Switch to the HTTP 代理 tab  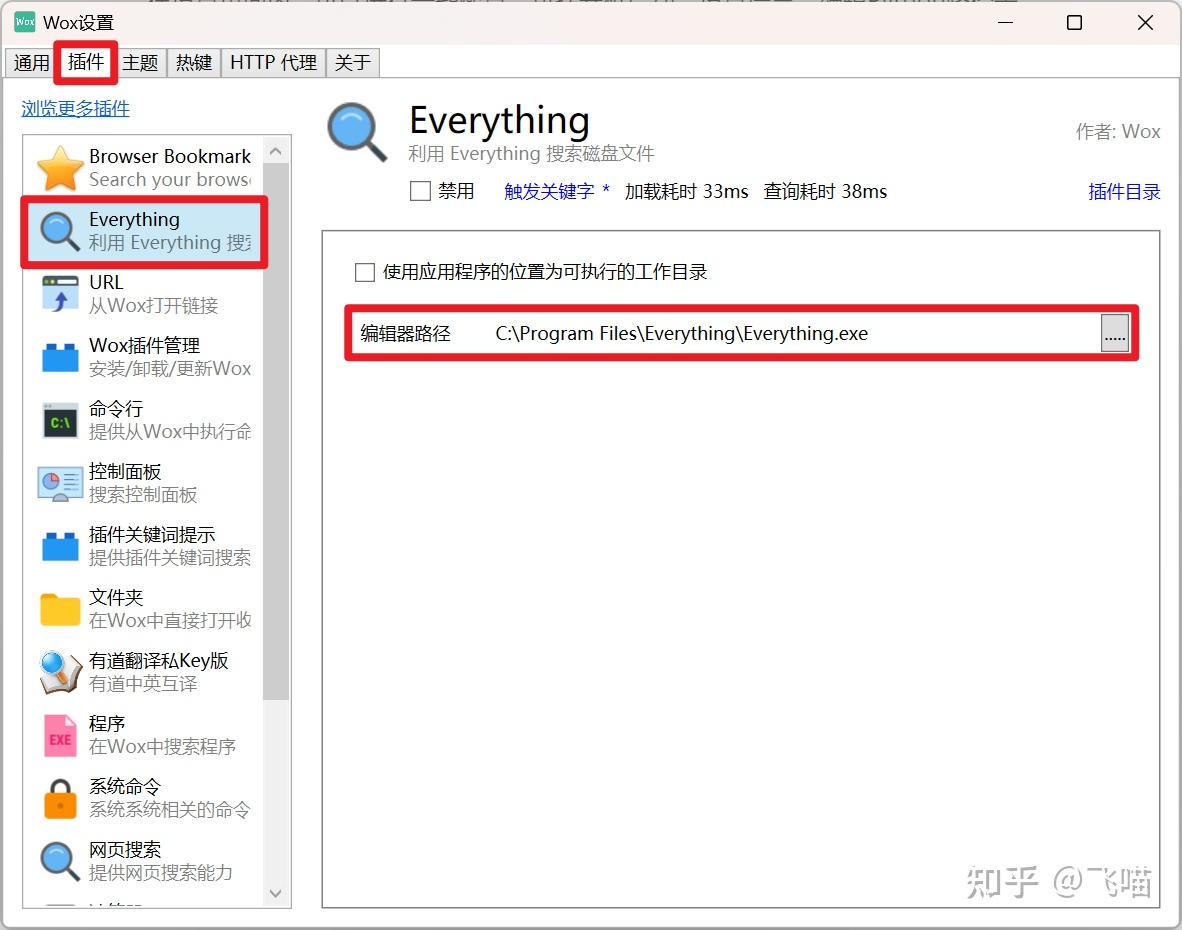pyautogui.click(x=272, y=62)
